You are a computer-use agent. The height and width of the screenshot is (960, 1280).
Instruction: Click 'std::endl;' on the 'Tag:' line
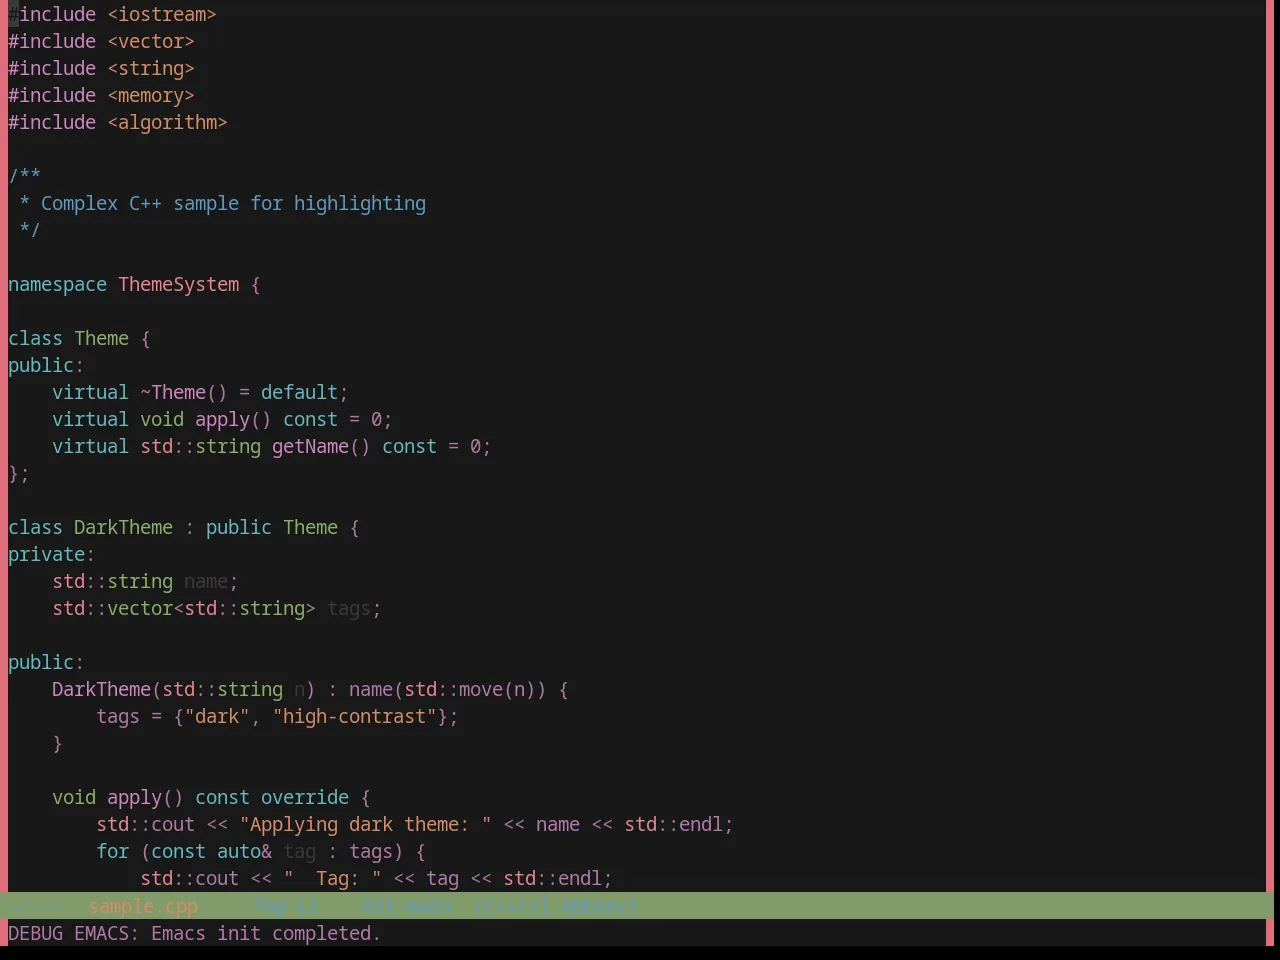[x=558, y=878]
